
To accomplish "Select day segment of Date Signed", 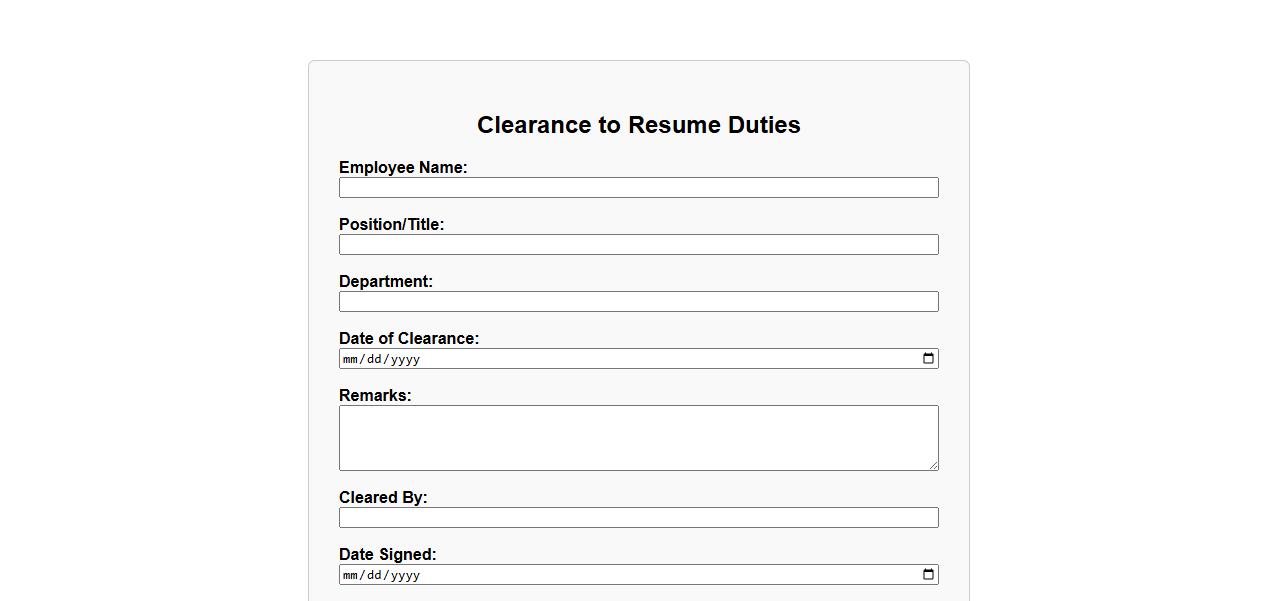I will pos(374,575).
